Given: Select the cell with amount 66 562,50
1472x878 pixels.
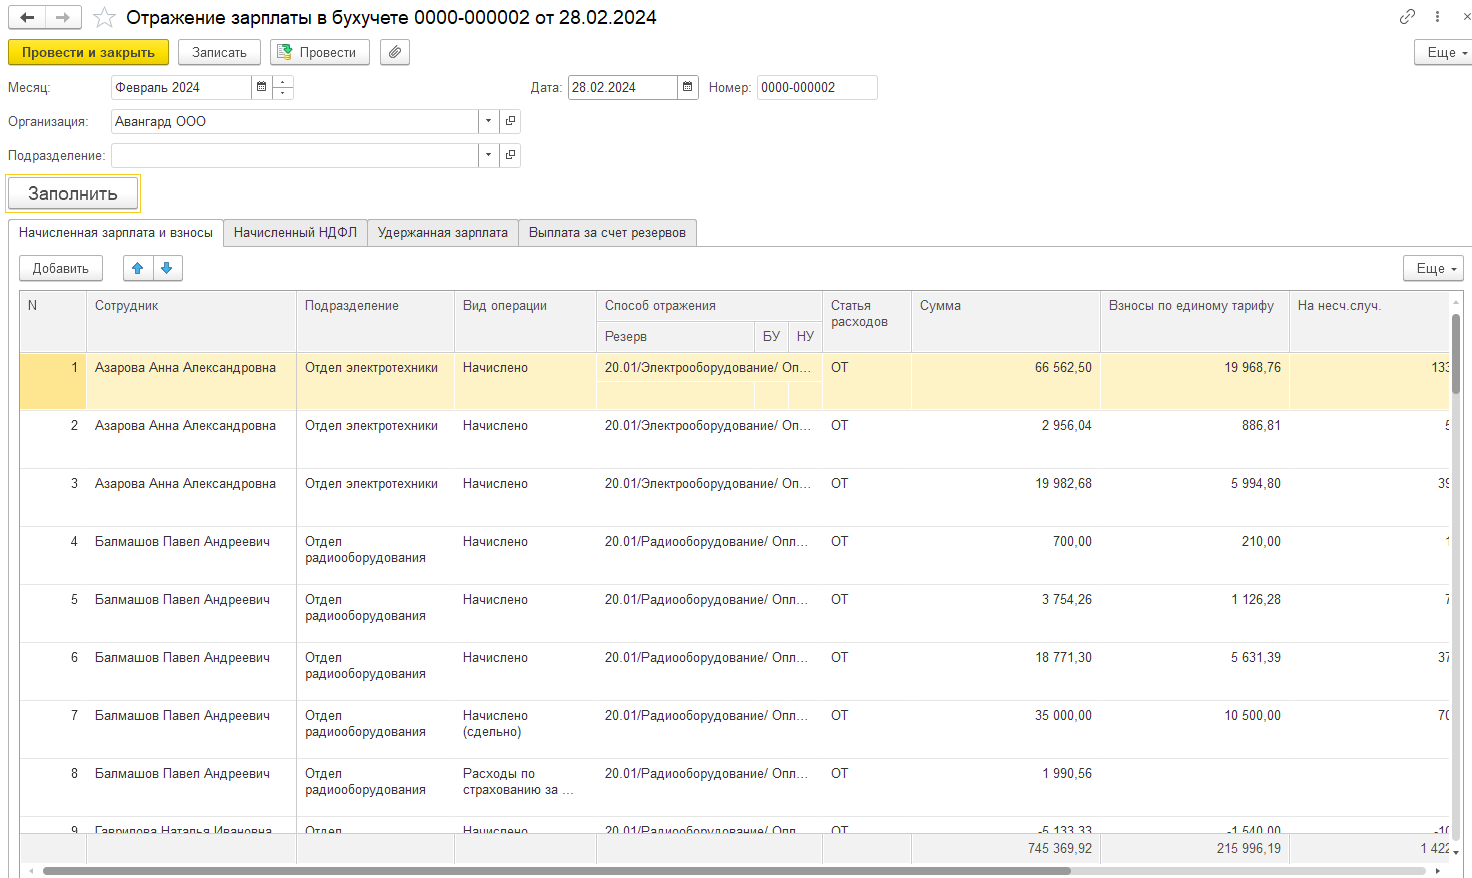Looking at the screenshot, I should (1006, 381).
